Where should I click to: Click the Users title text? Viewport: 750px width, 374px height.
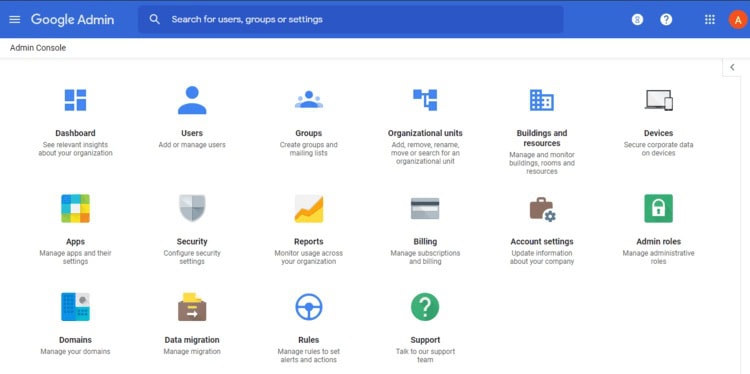192,133
